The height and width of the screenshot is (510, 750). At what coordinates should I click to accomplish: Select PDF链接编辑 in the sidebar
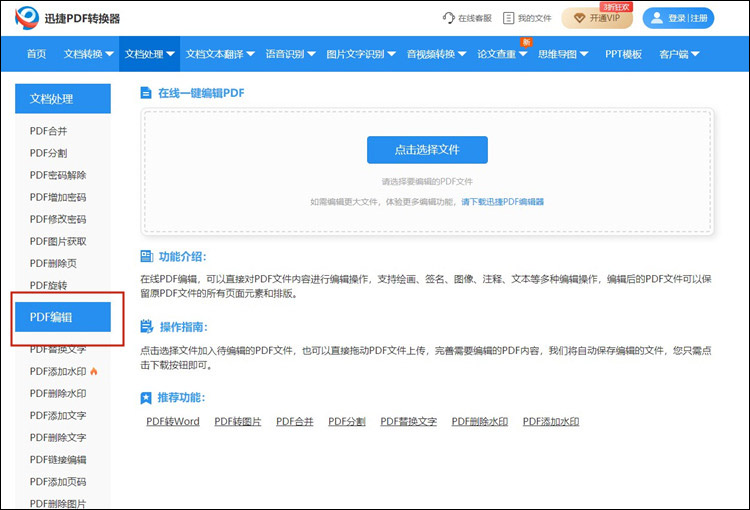point(58,459)
